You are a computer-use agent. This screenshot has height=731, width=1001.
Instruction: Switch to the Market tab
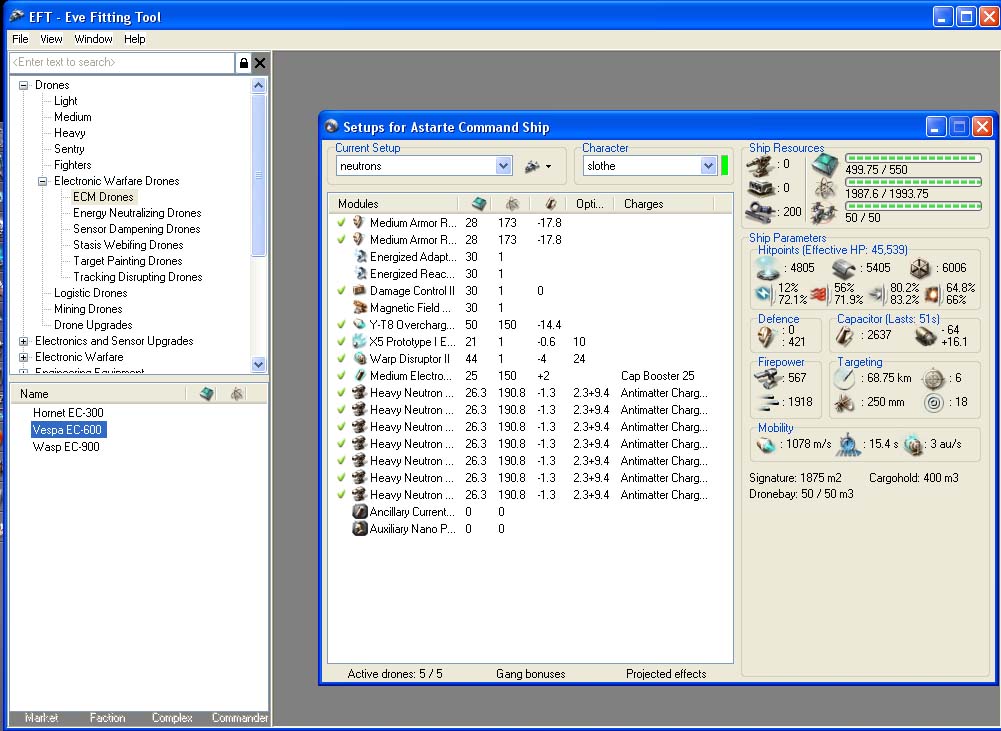pyautogui.click(x=41, y=718)
